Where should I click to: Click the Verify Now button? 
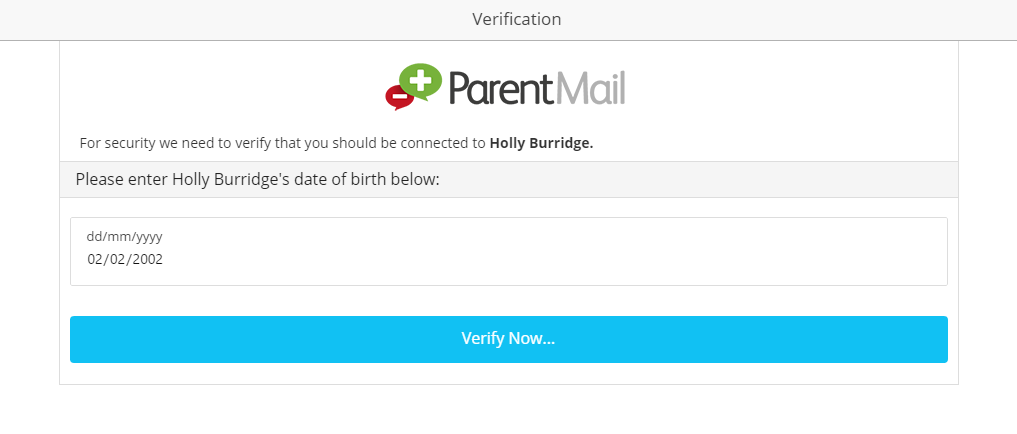pyautogui.click(x=508, y=339)
